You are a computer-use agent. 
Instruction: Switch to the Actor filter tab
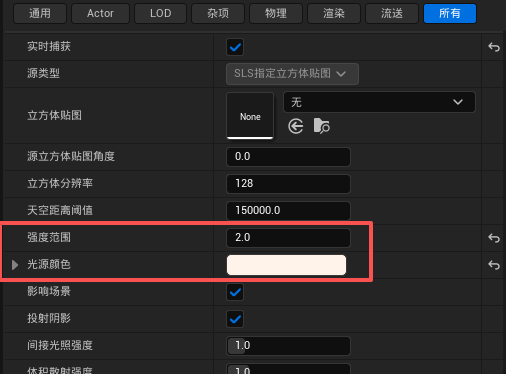click(x=100, y=13)
